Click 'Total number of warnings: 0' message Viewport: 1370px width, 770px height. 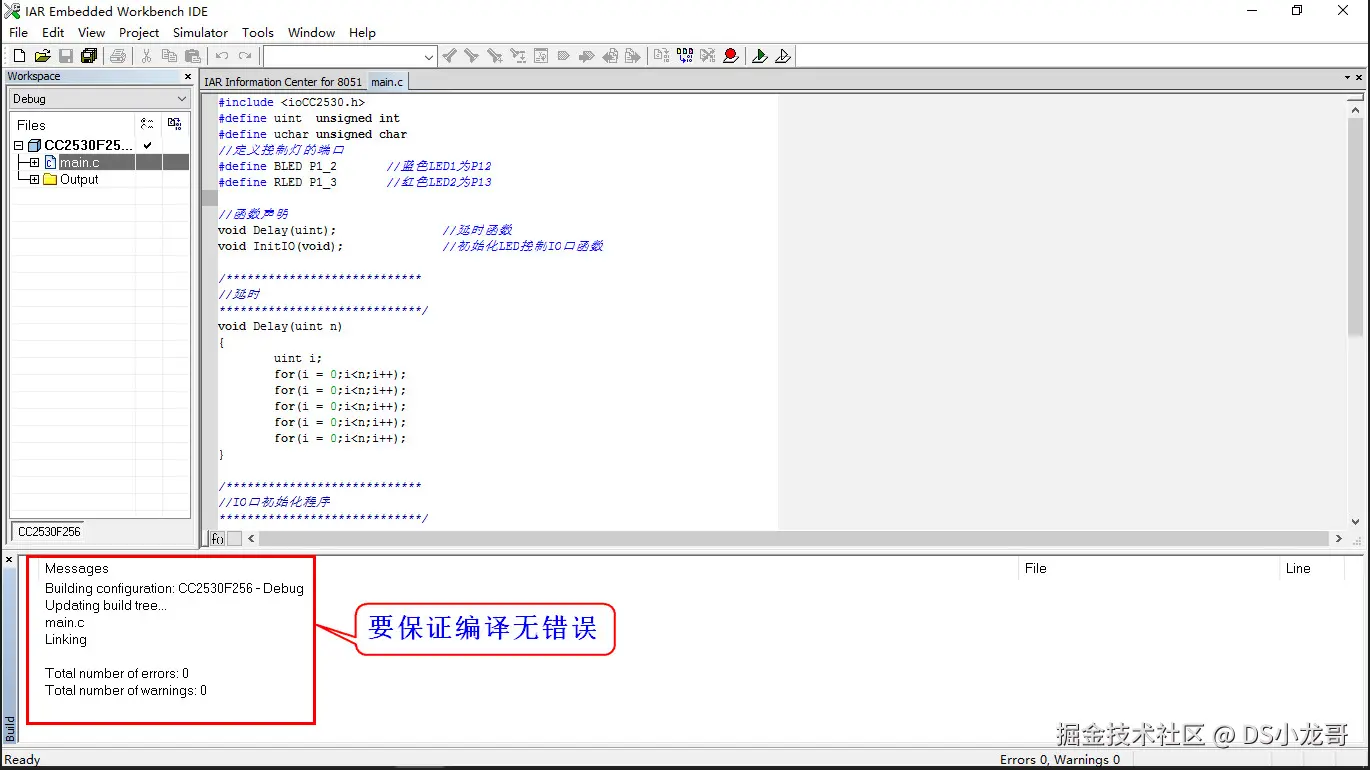126,690
